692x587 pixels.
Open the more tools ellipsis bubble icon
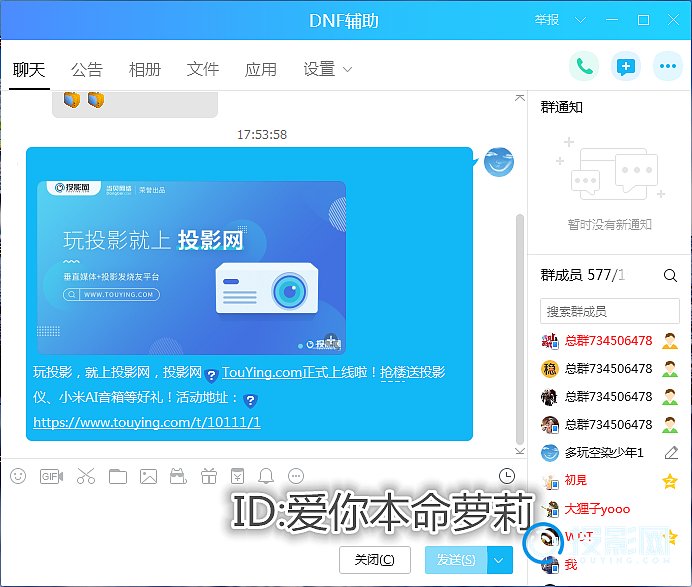pos(296,476)
